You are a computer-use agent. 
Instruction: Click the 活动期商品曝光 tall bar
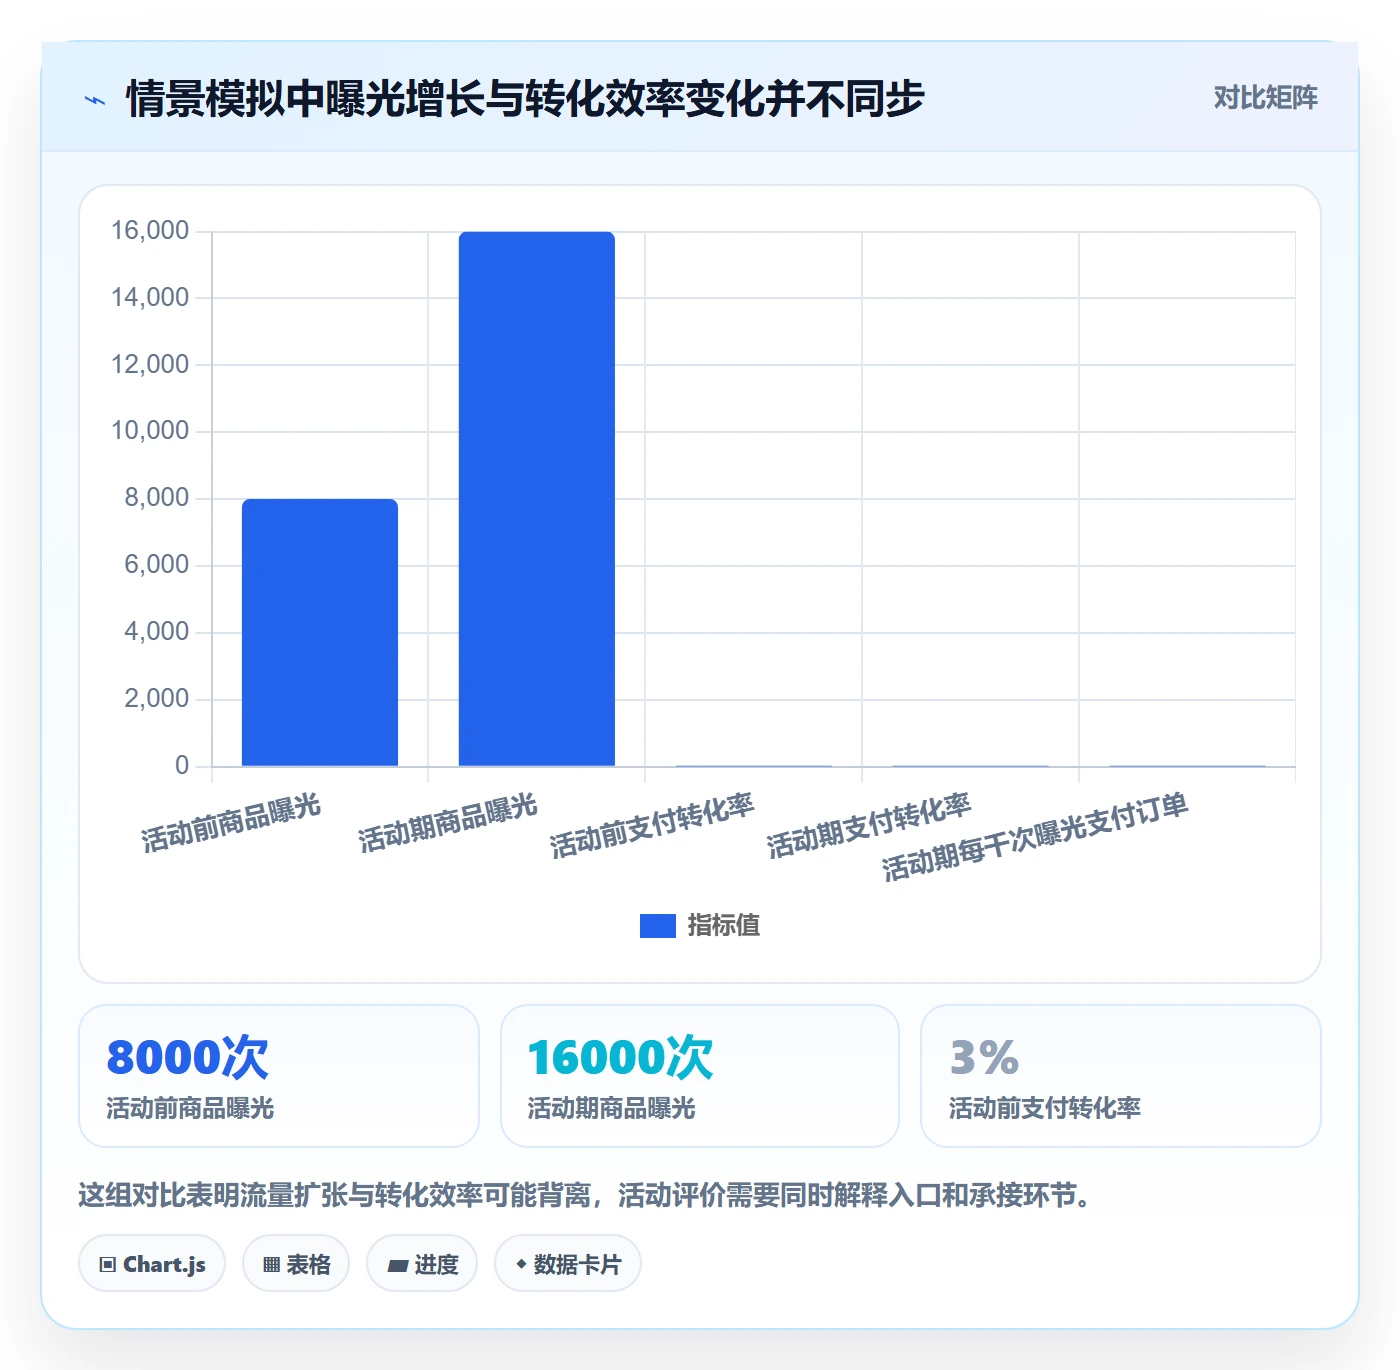point(537,499)
